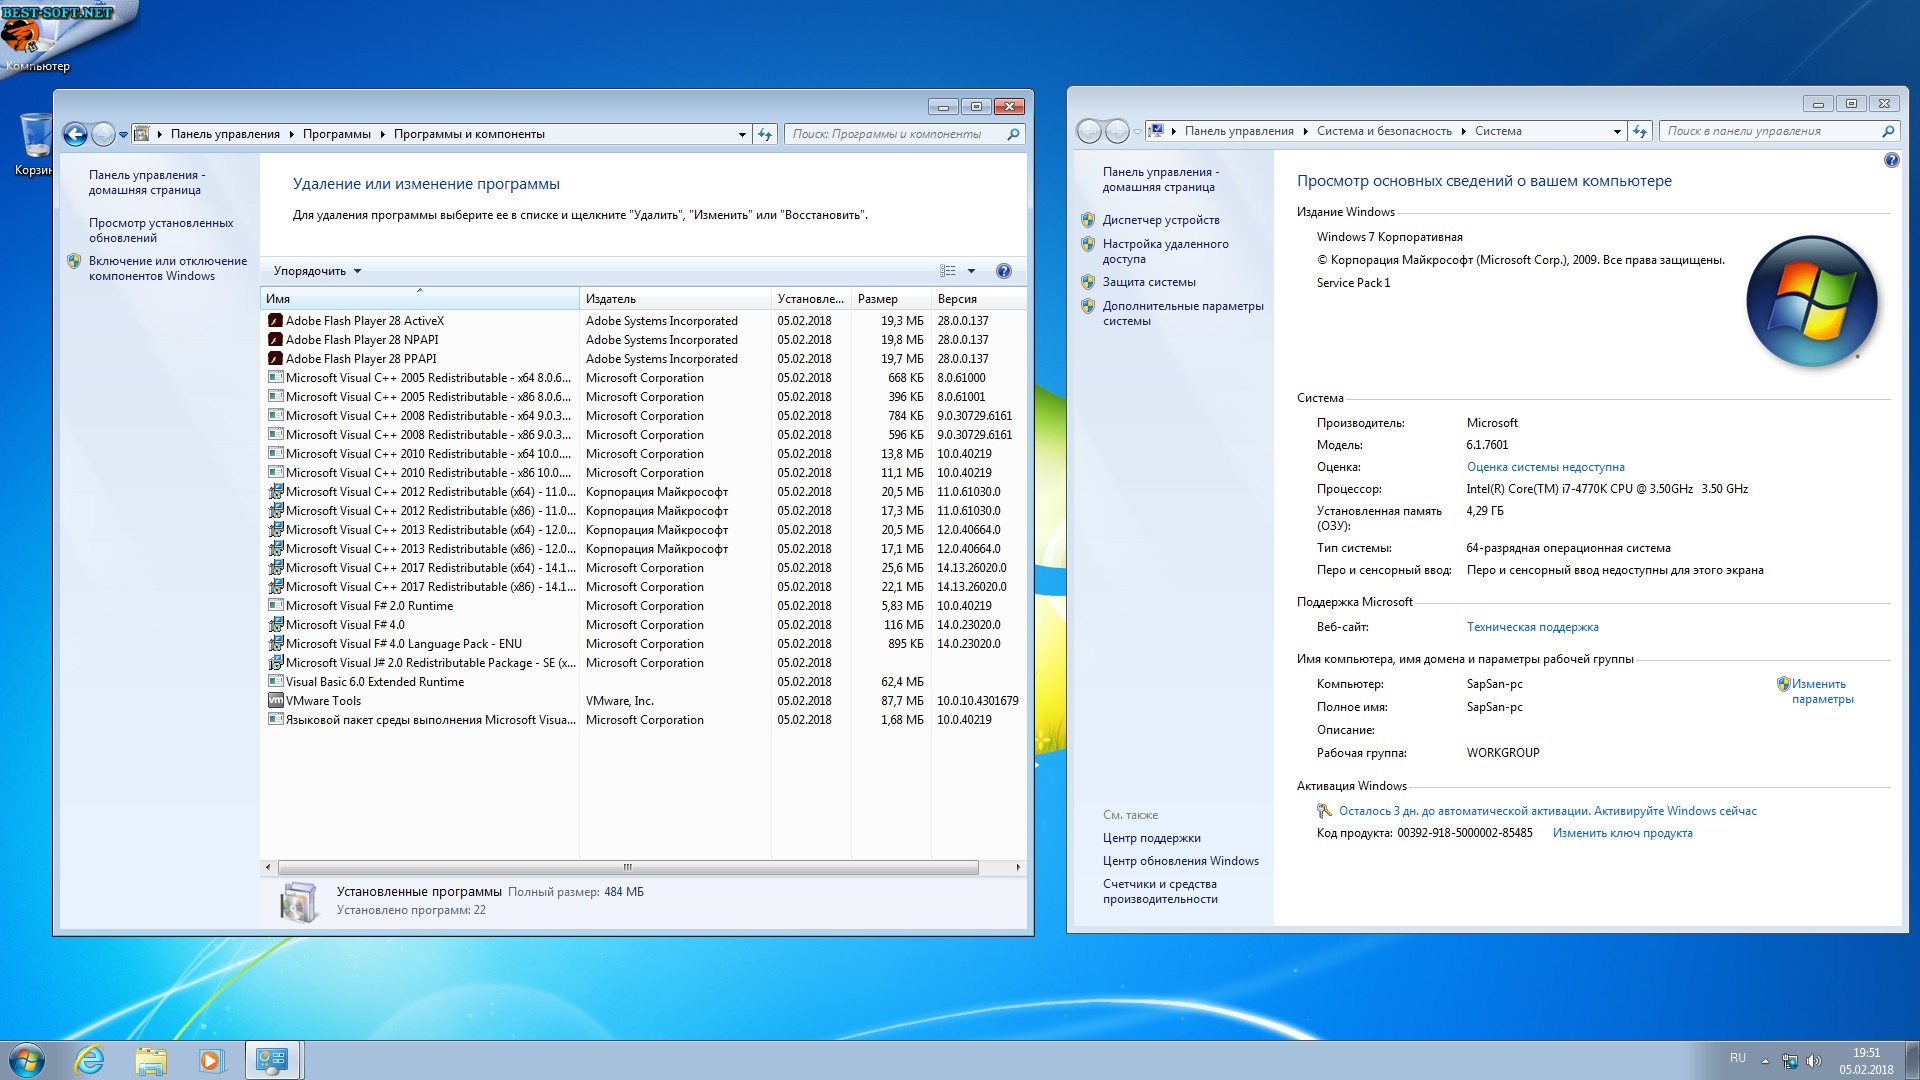Open Internet Explorer from taskbar
The width and height of the screenshot is (1920, 1080).
coord(90,1060)
